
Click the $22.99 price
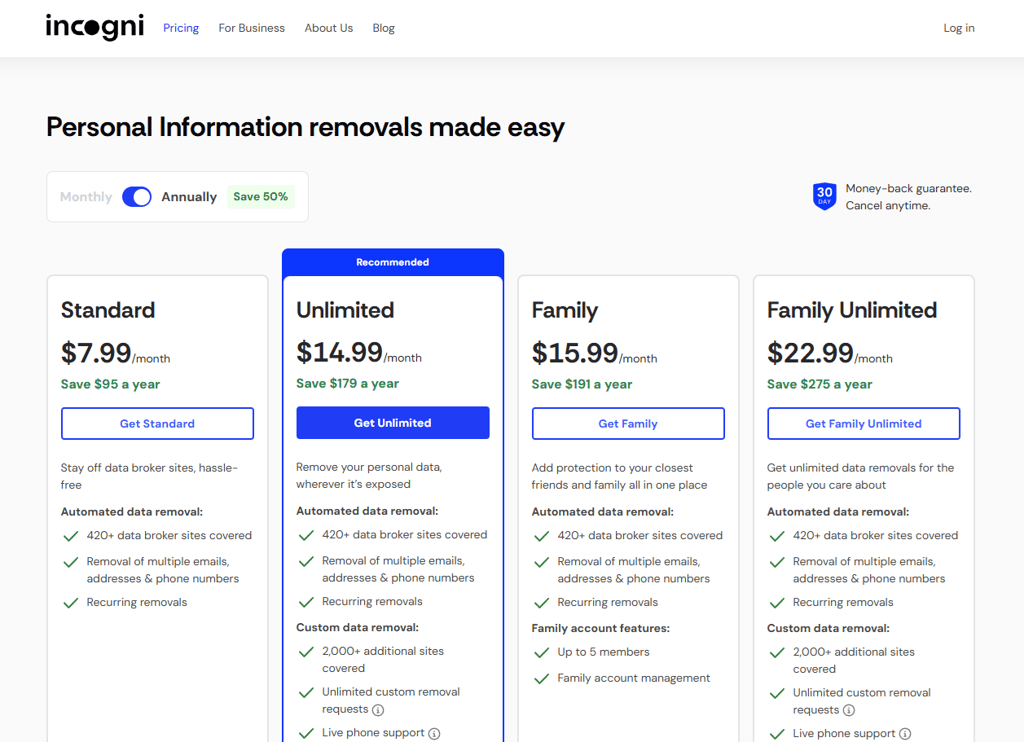810,353
